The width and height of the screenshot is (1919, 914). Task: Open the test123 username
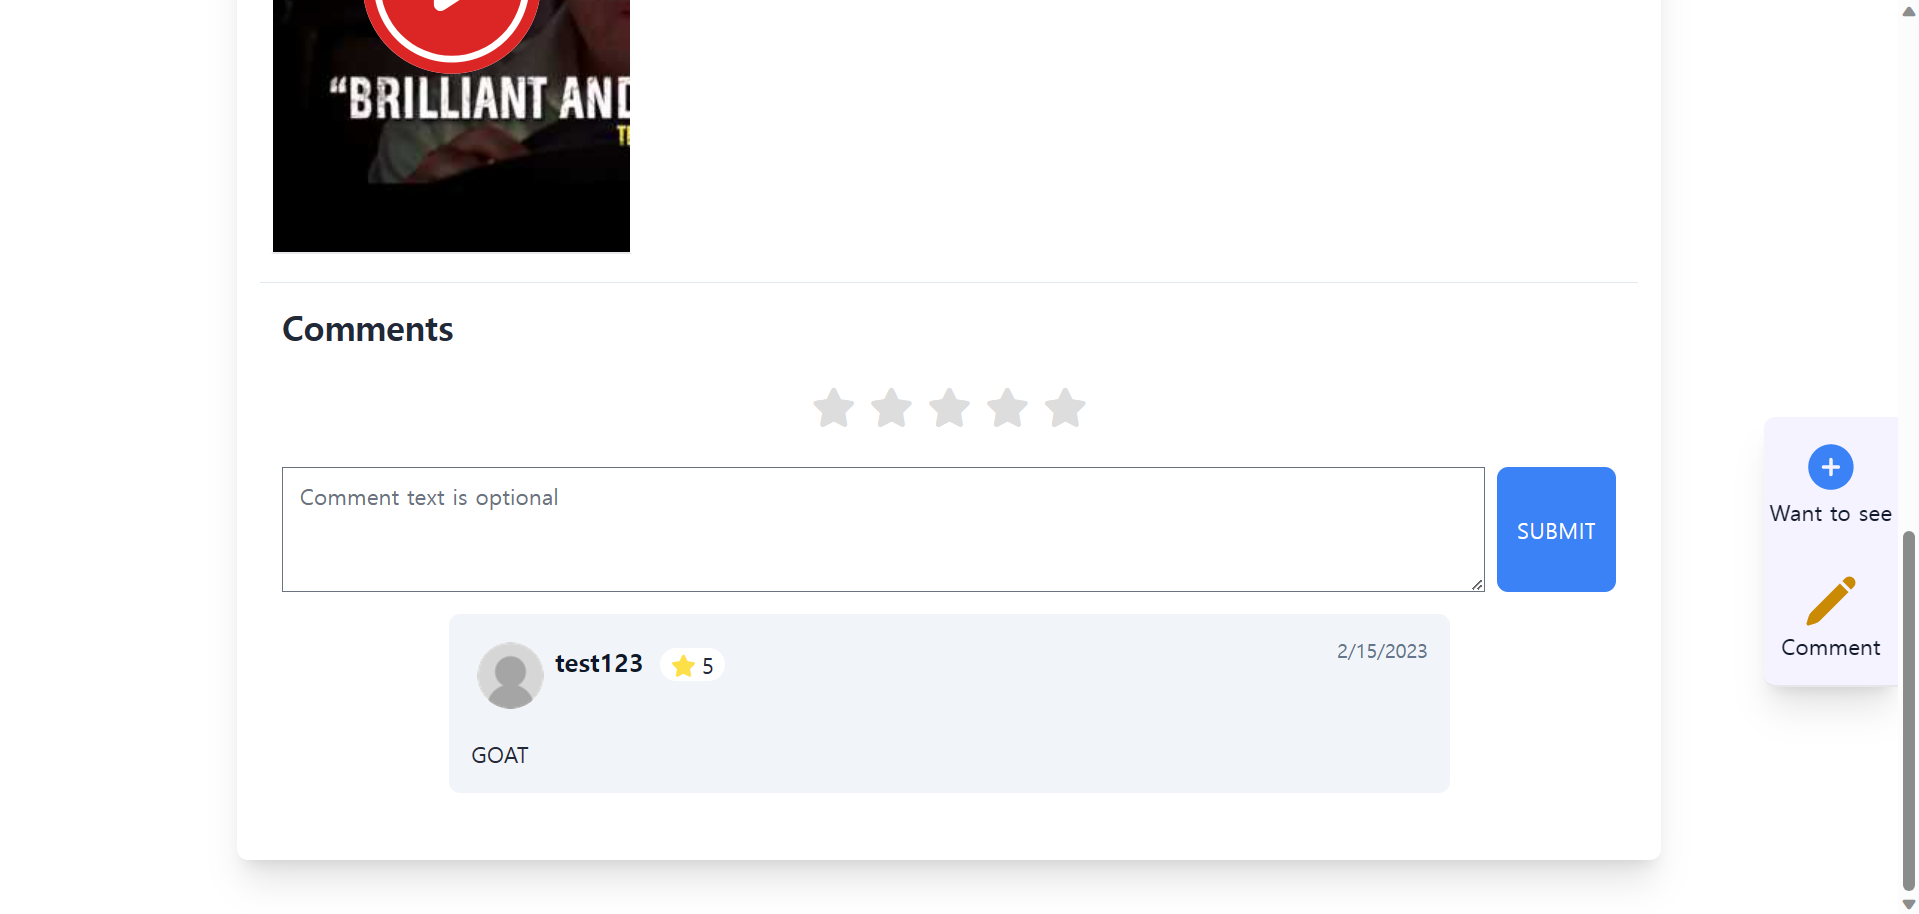point(599,664)
